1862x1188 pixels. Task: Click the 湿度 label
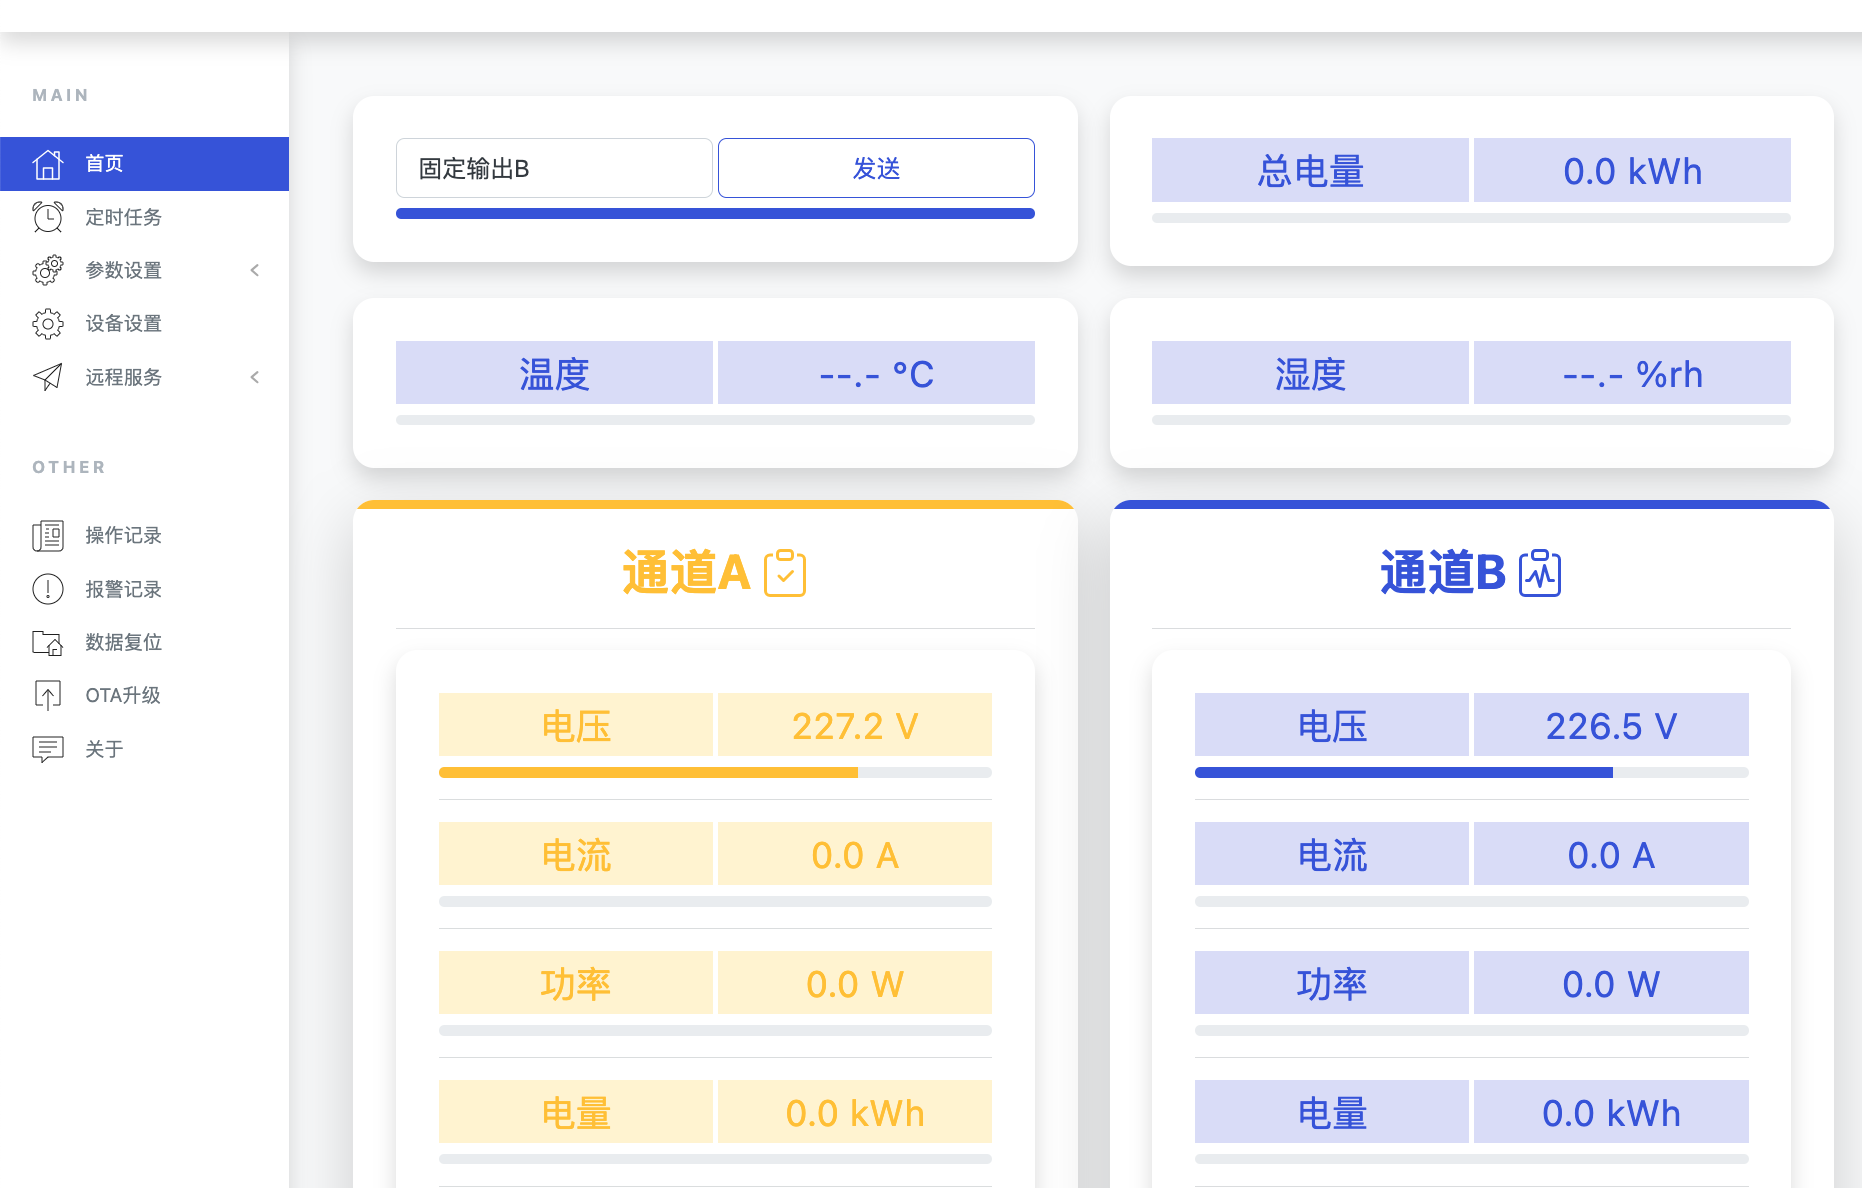click(1310, 373)
